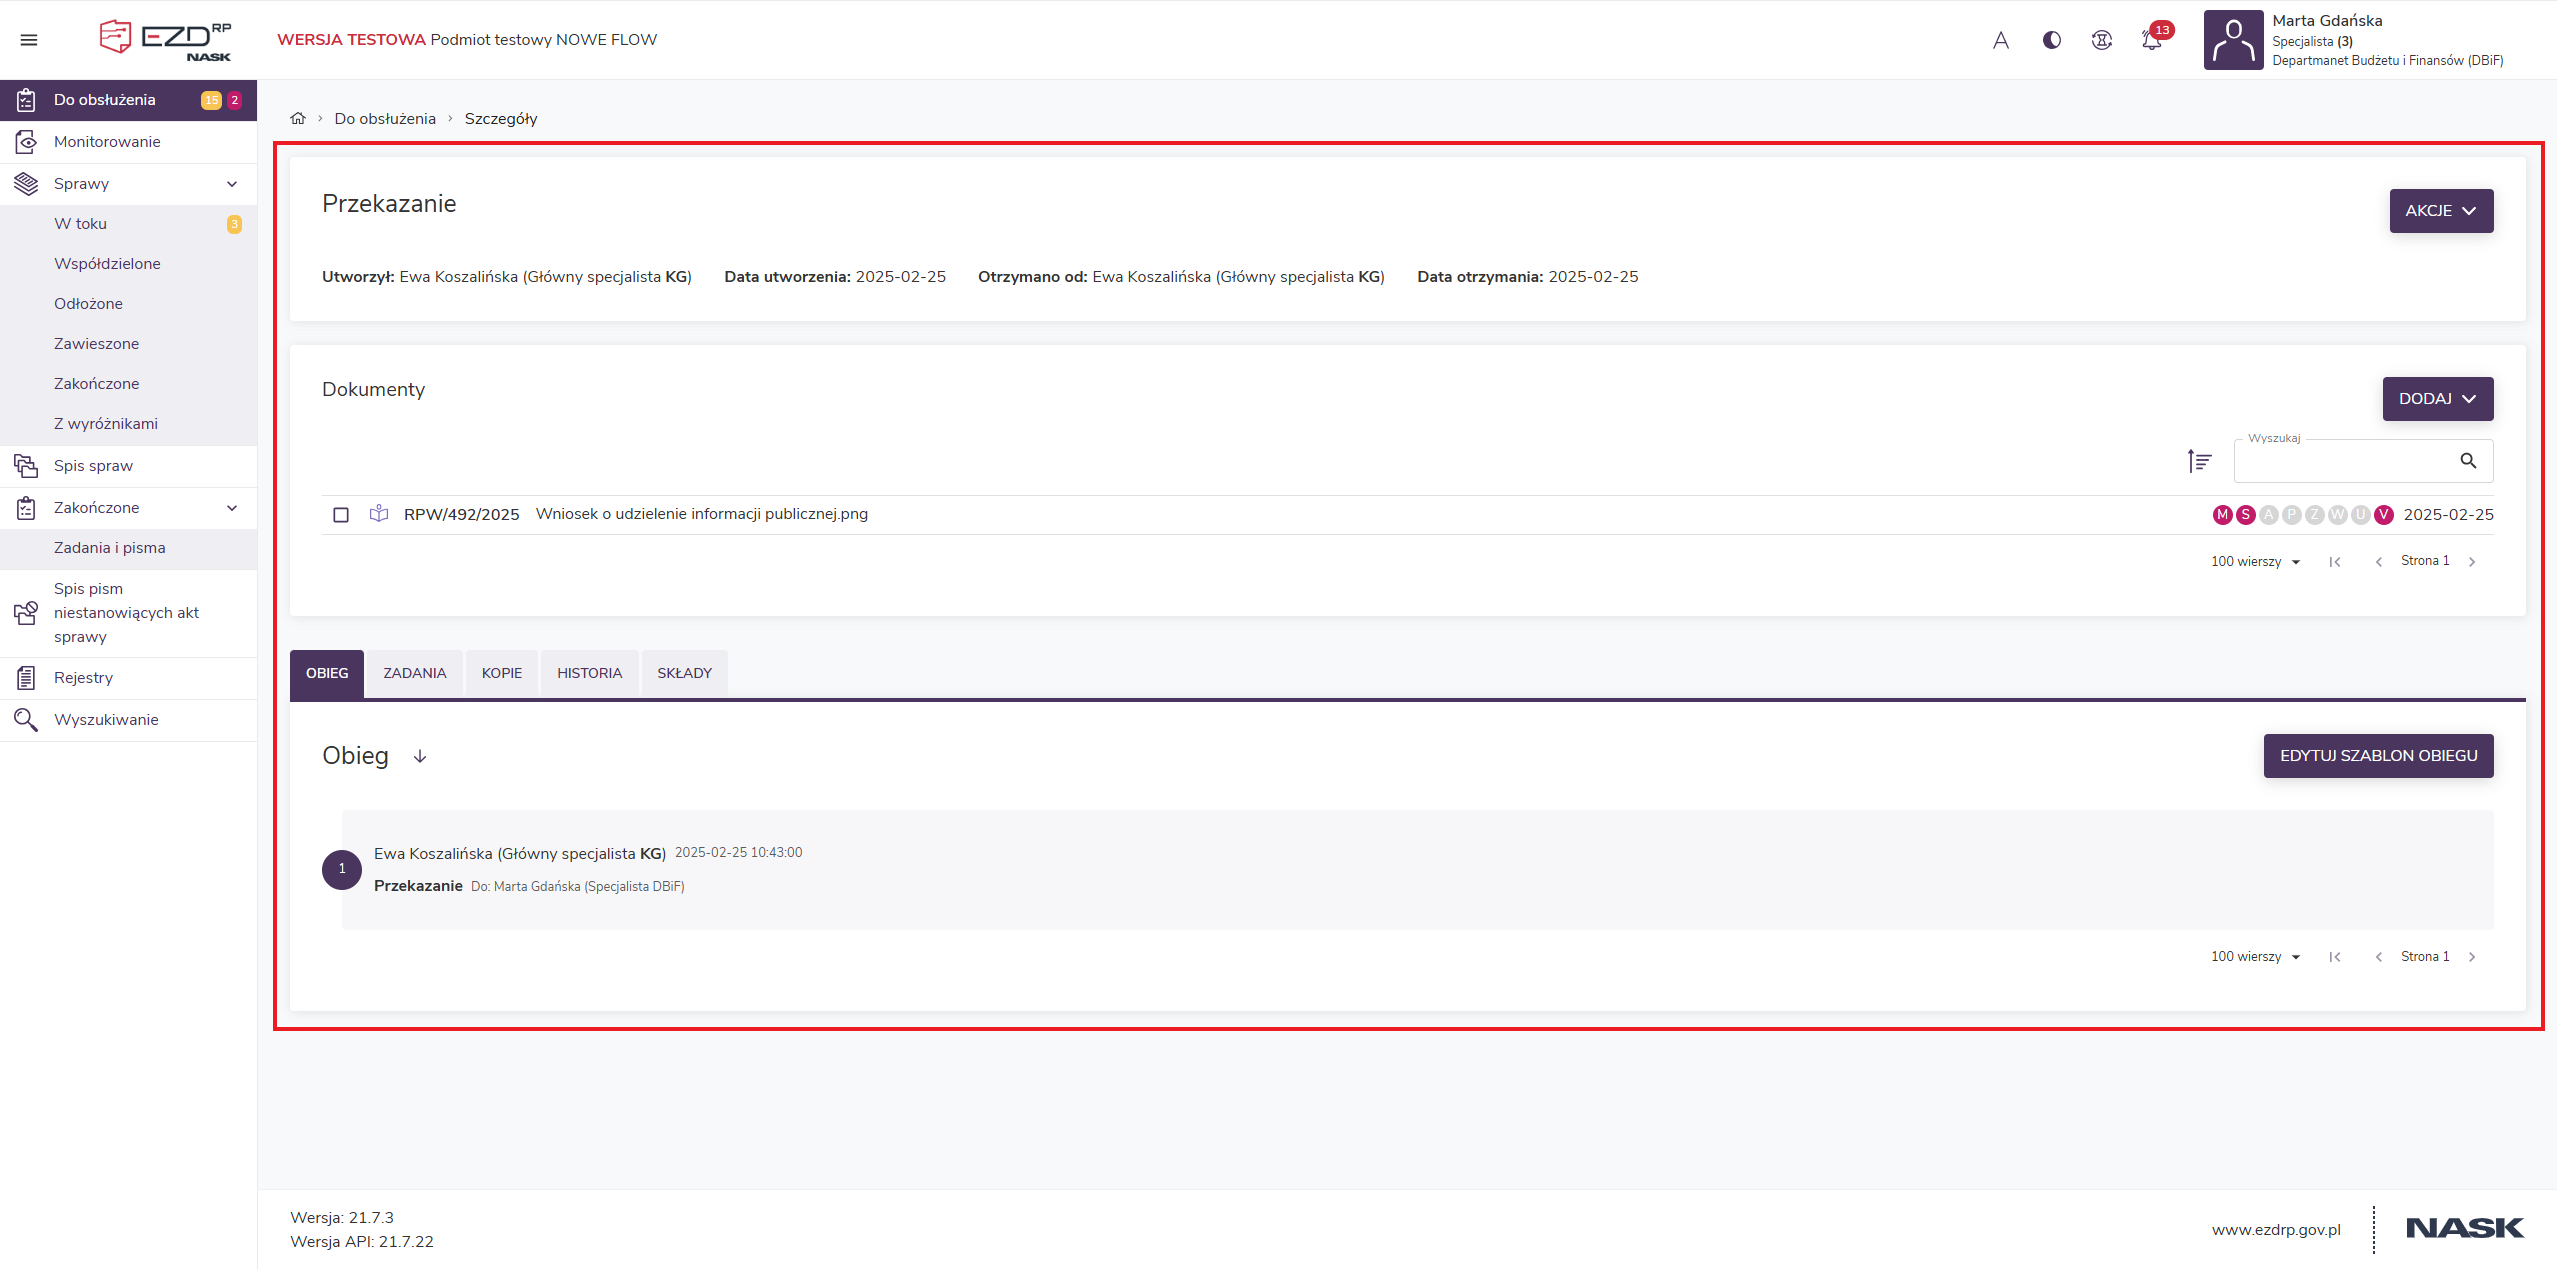This screenshot has width=2557, height=1270.
Task: Click the document type icon next to RPW/492/2025
Action: coord(379,514)
